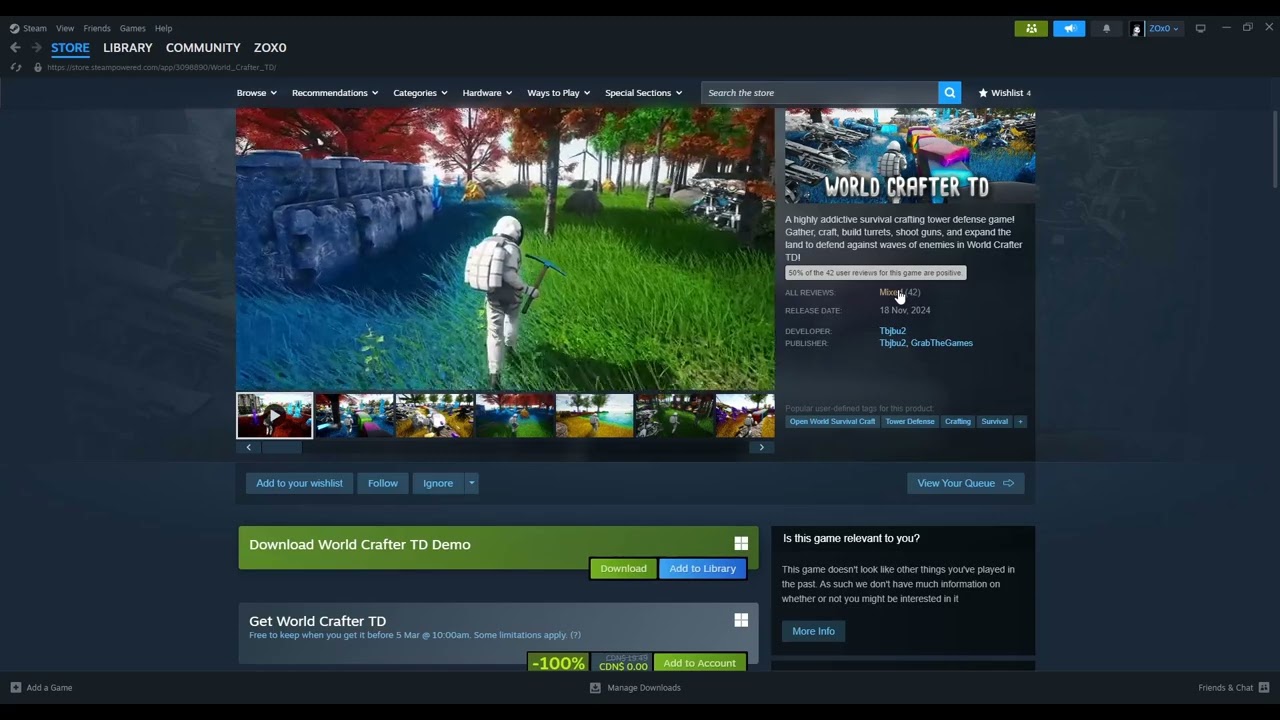Select the fourth screenshot thumbnail
This screenshot has width=1280, height=720.
514,415
